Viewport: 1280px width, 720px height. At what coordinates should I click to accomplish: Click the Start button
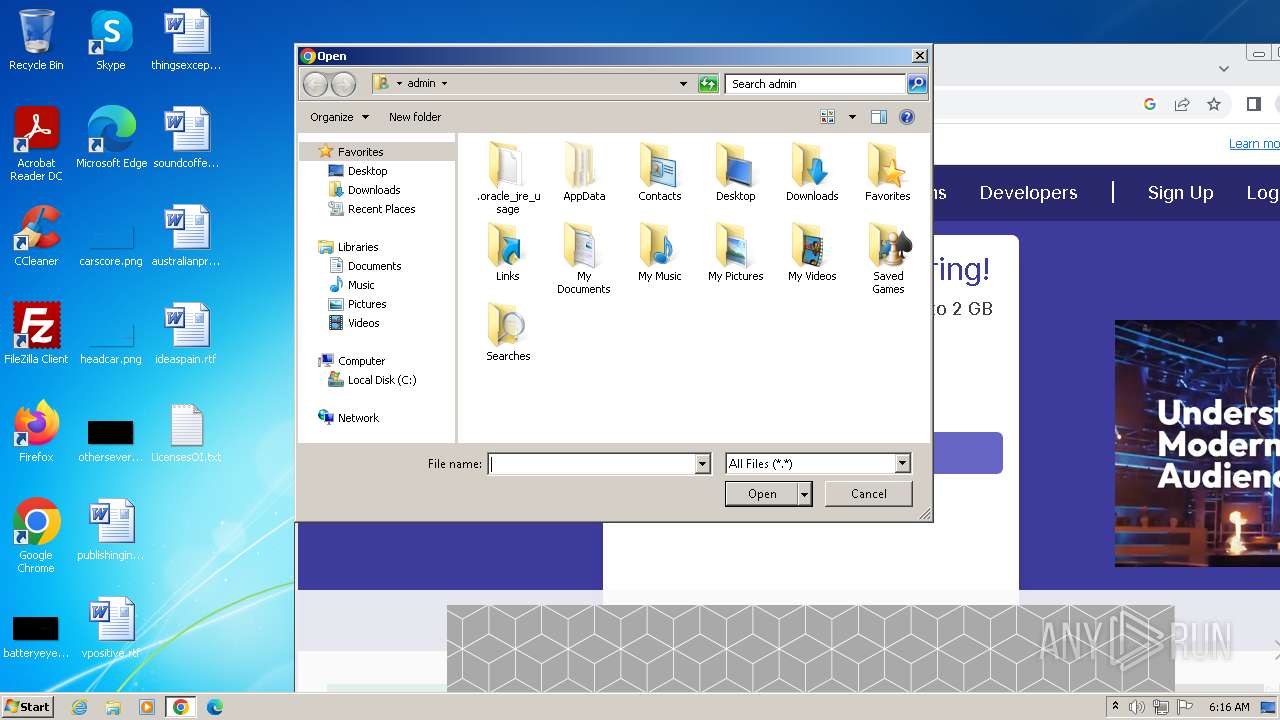pyautogui.click(x=28, y=707)
